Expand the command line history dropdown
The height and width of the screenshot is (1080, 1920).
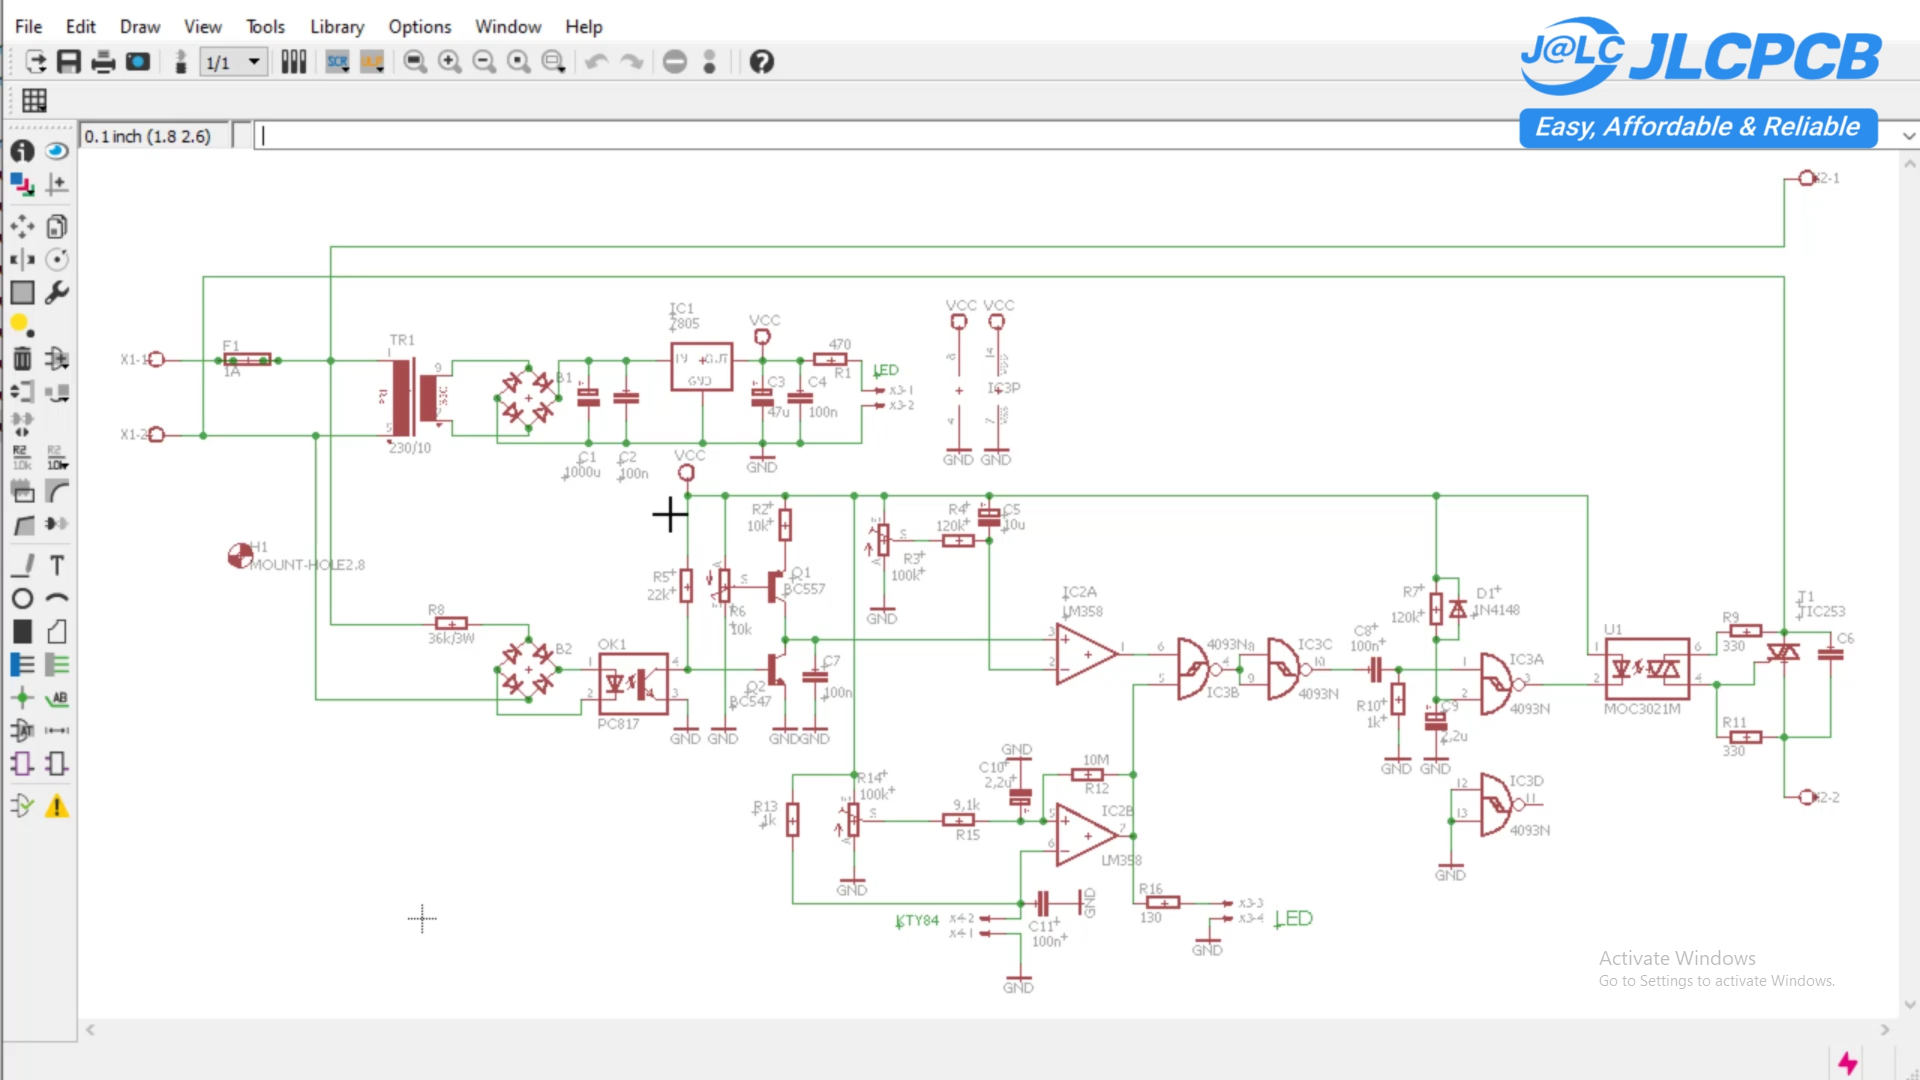[x=1908, y=136]
